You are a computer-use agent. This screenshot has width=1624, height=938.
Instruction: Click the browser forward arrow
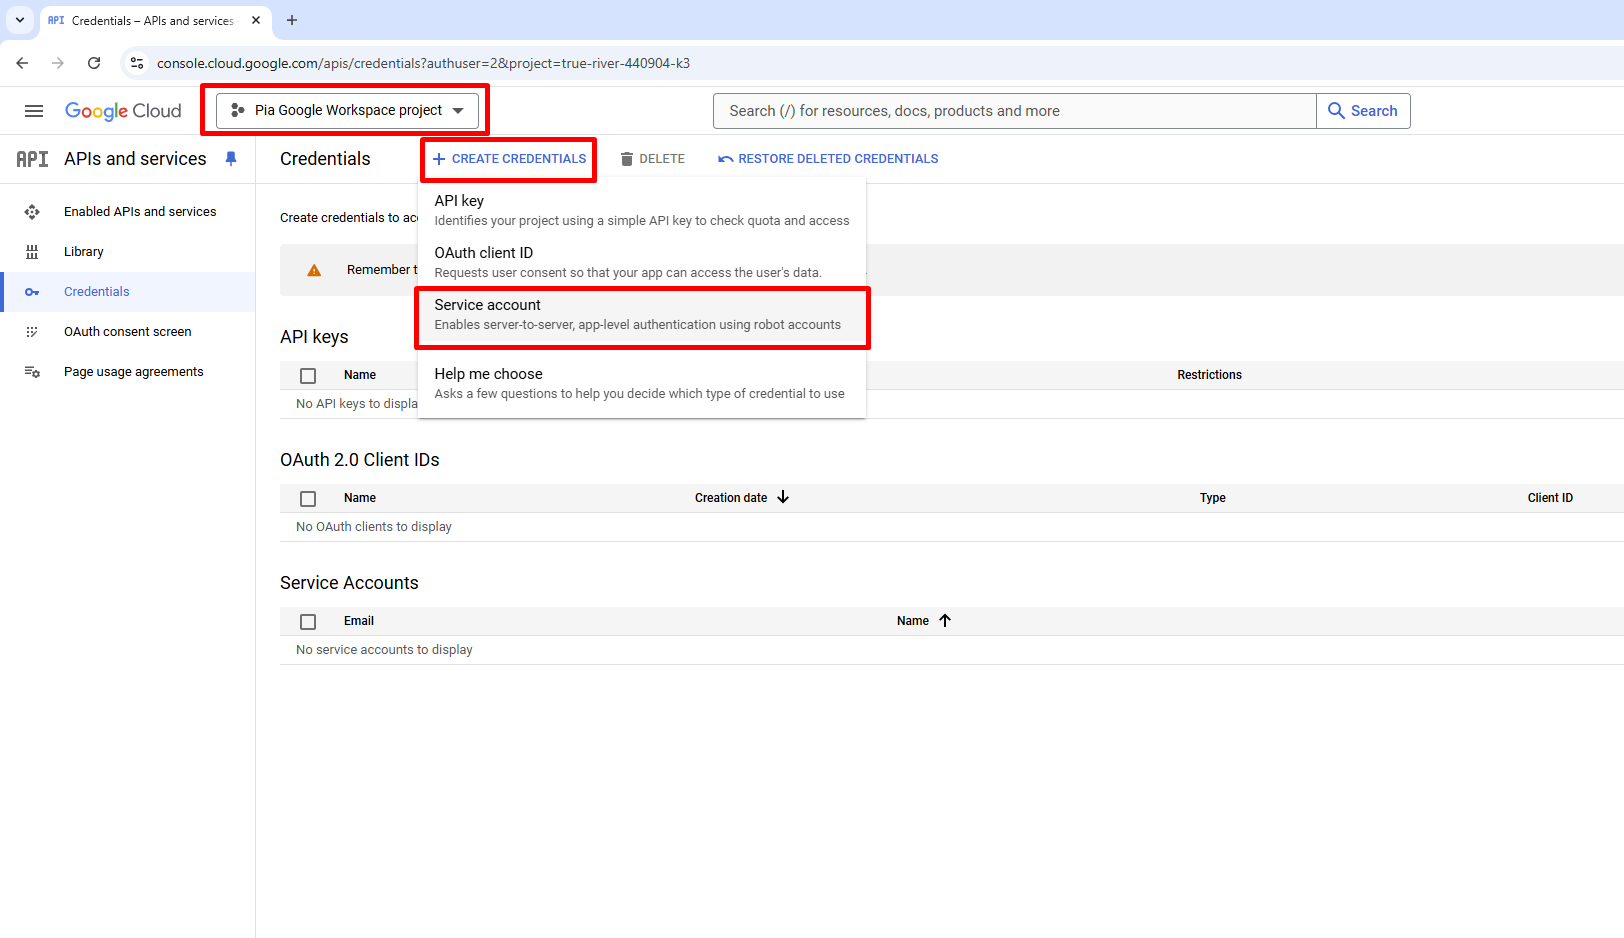click(58, 63)
